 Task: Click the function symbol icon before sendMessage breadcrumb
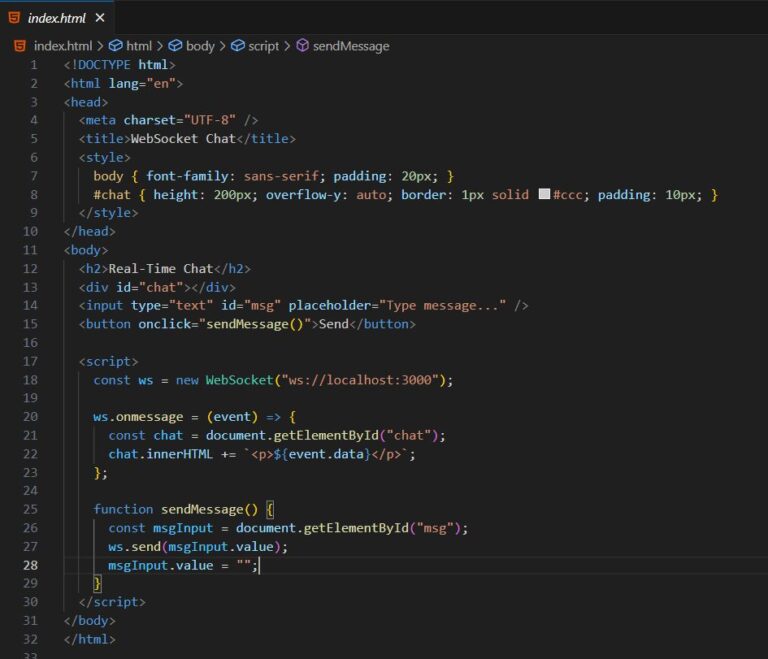tap(302, 46)
